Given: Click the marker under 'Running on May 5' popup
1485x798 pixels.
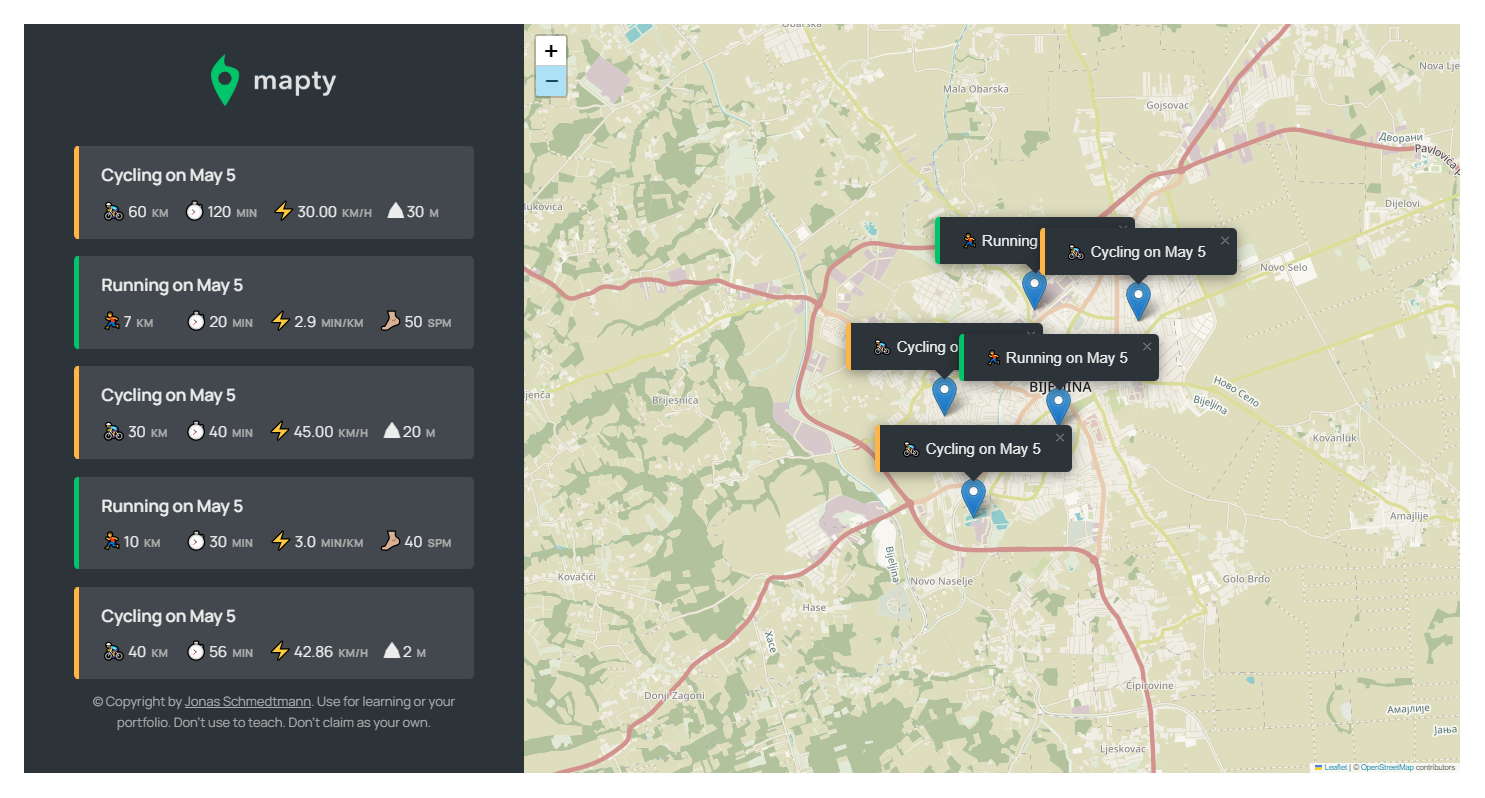Looking at the screenshot, I should click(x=1058, y=407).
